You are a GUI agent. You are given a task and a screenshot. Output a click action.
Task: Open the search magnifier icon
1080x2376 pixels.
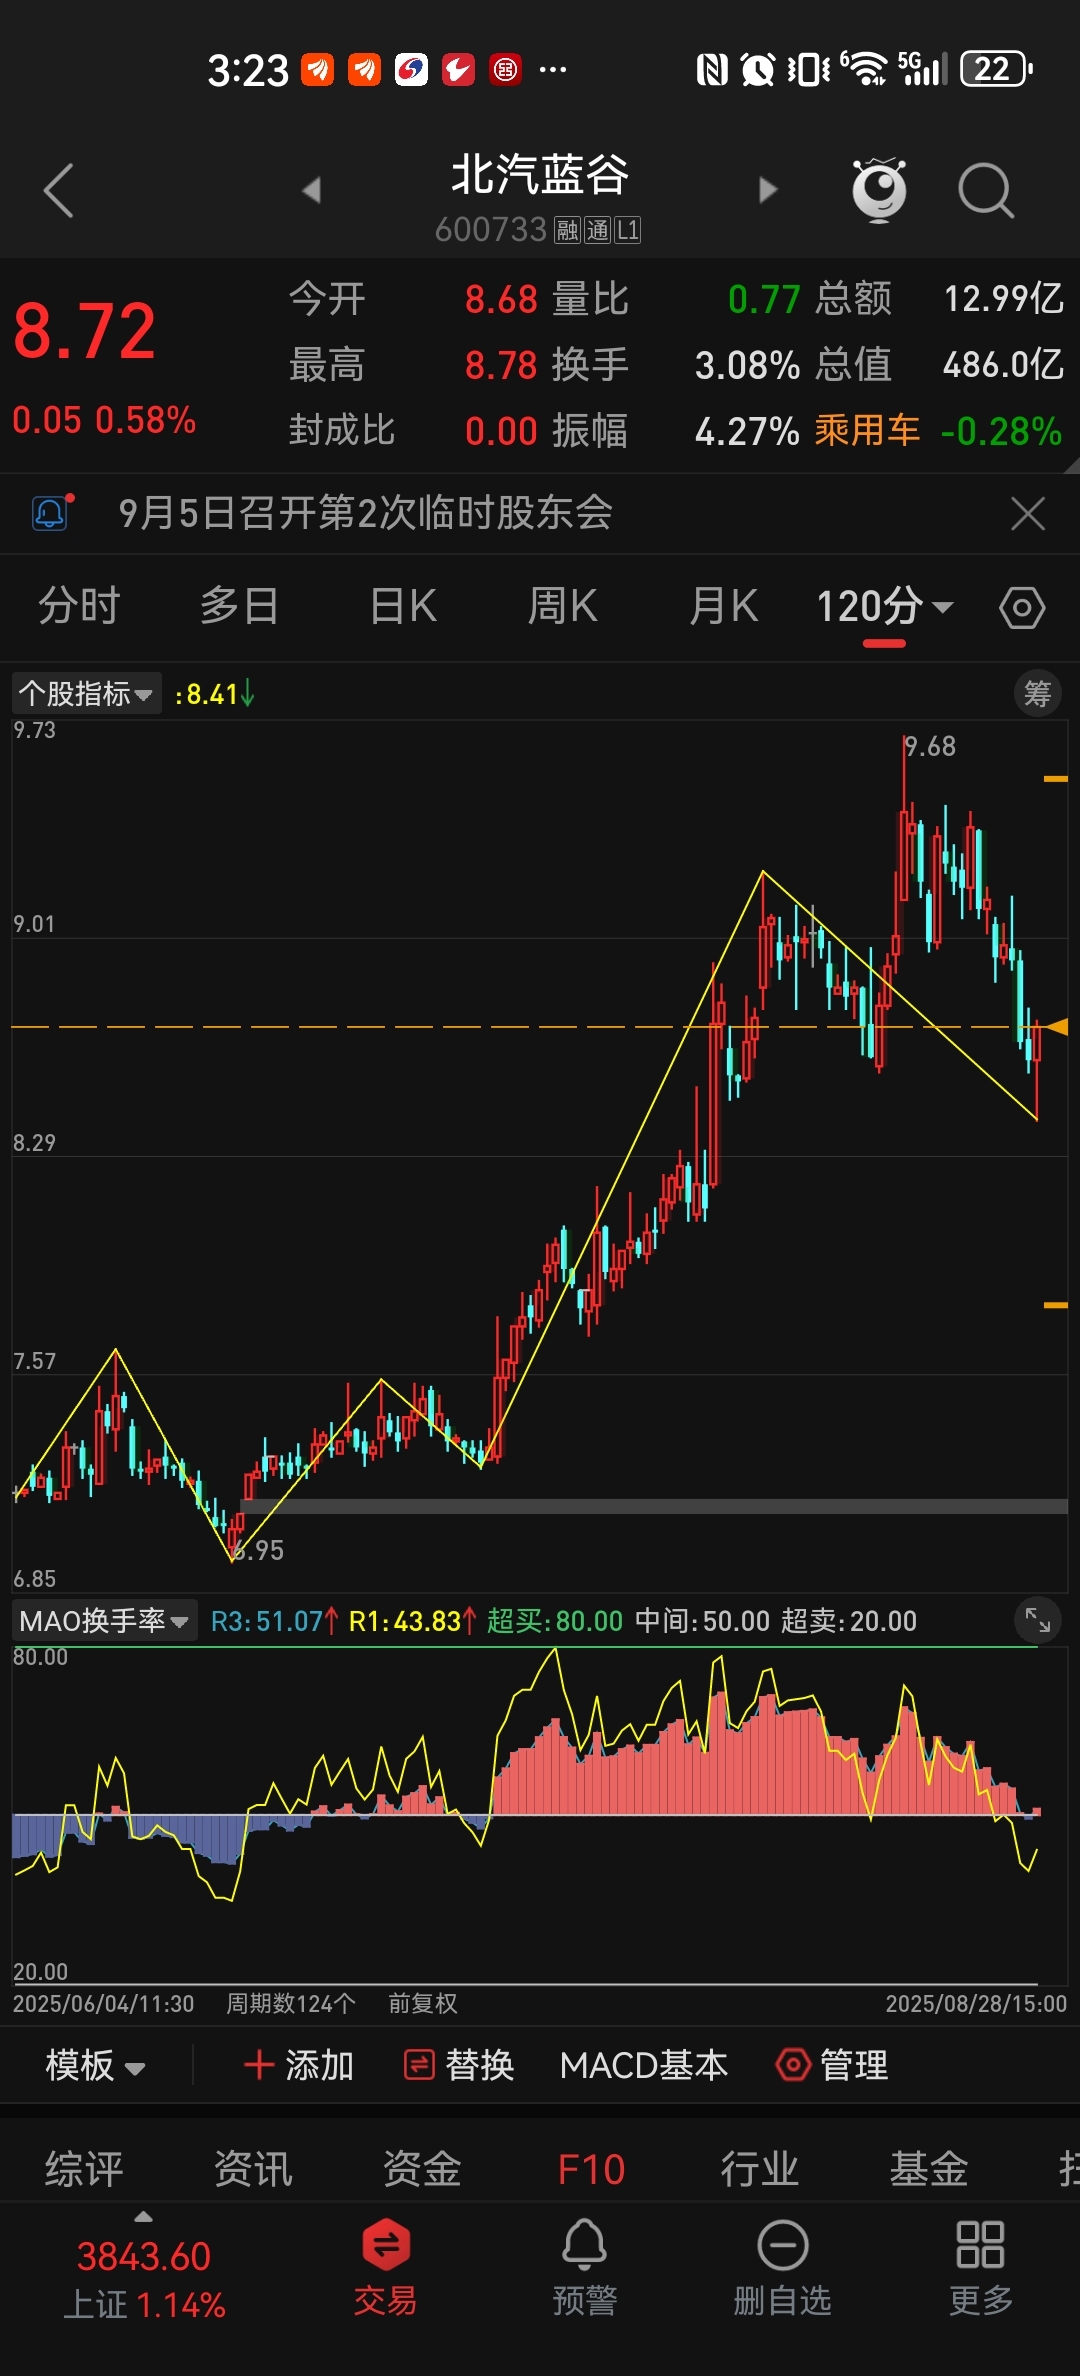[x=986, y=190]
